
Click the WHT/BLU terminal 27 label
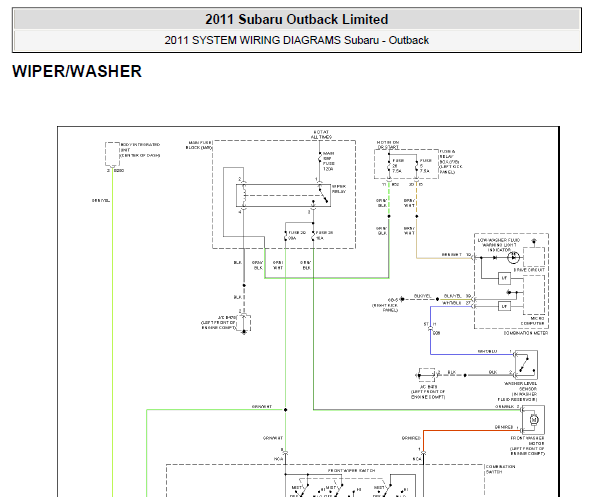[x=456, y=303]
